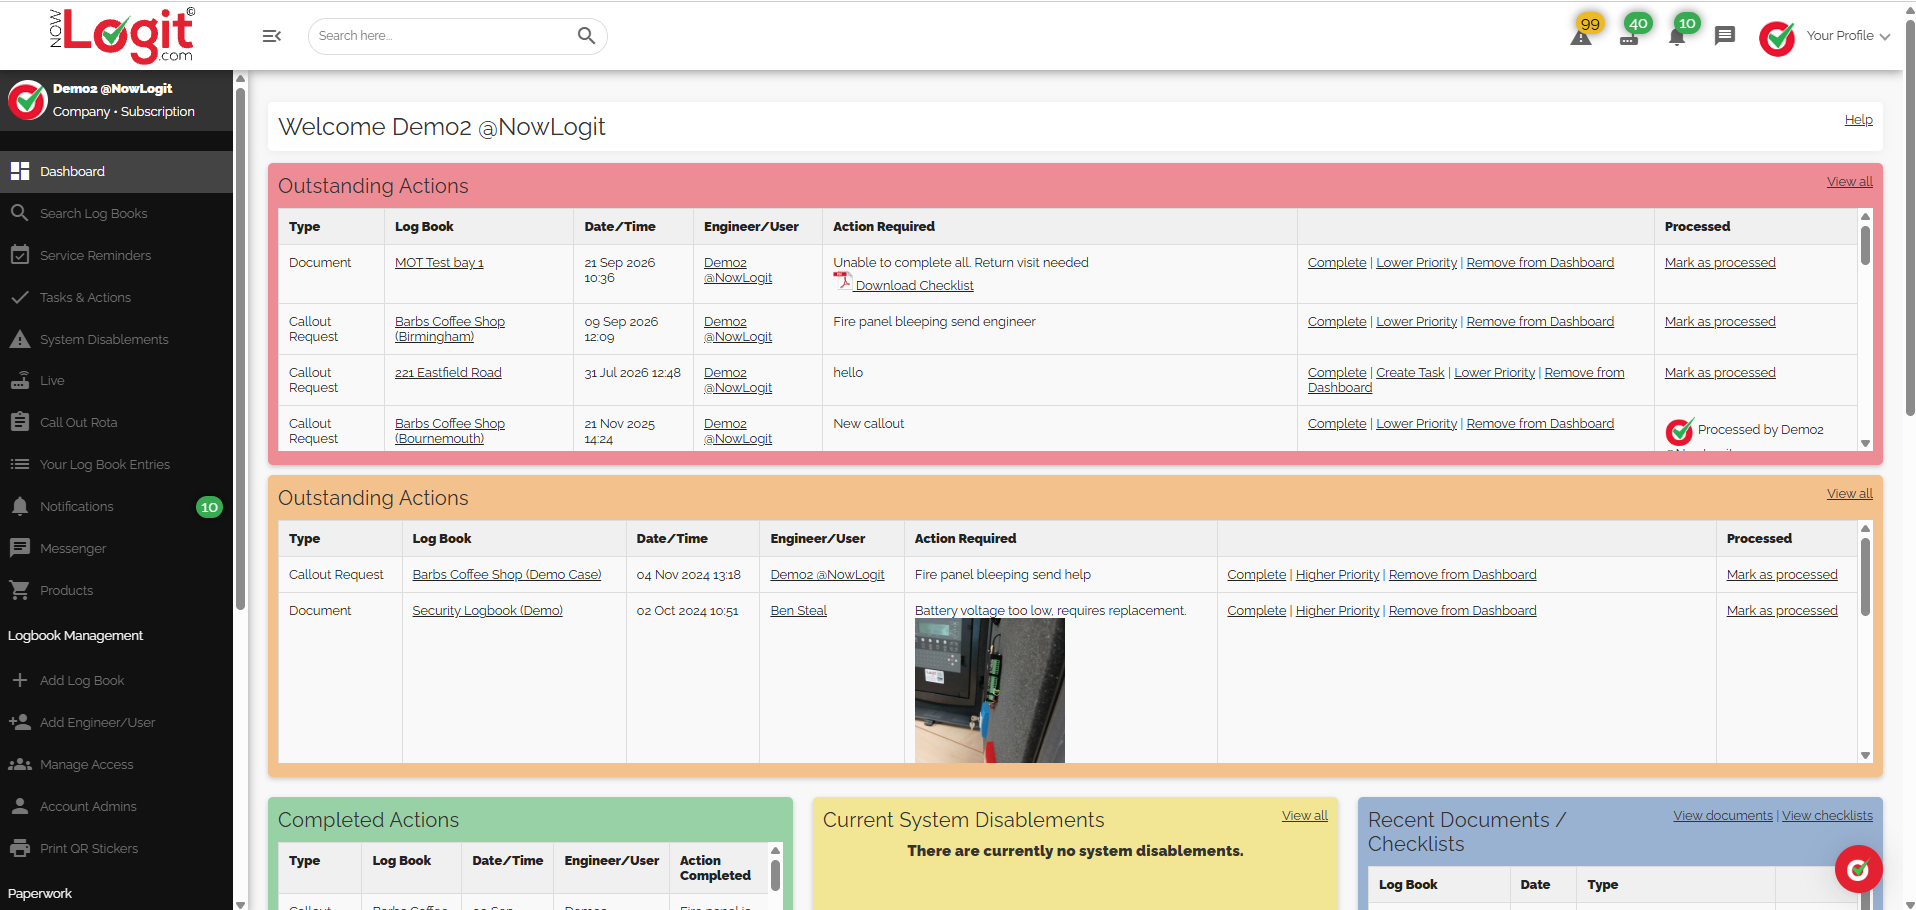
Task: Open the MOT Test bay 1 log book
Action: 439,263
